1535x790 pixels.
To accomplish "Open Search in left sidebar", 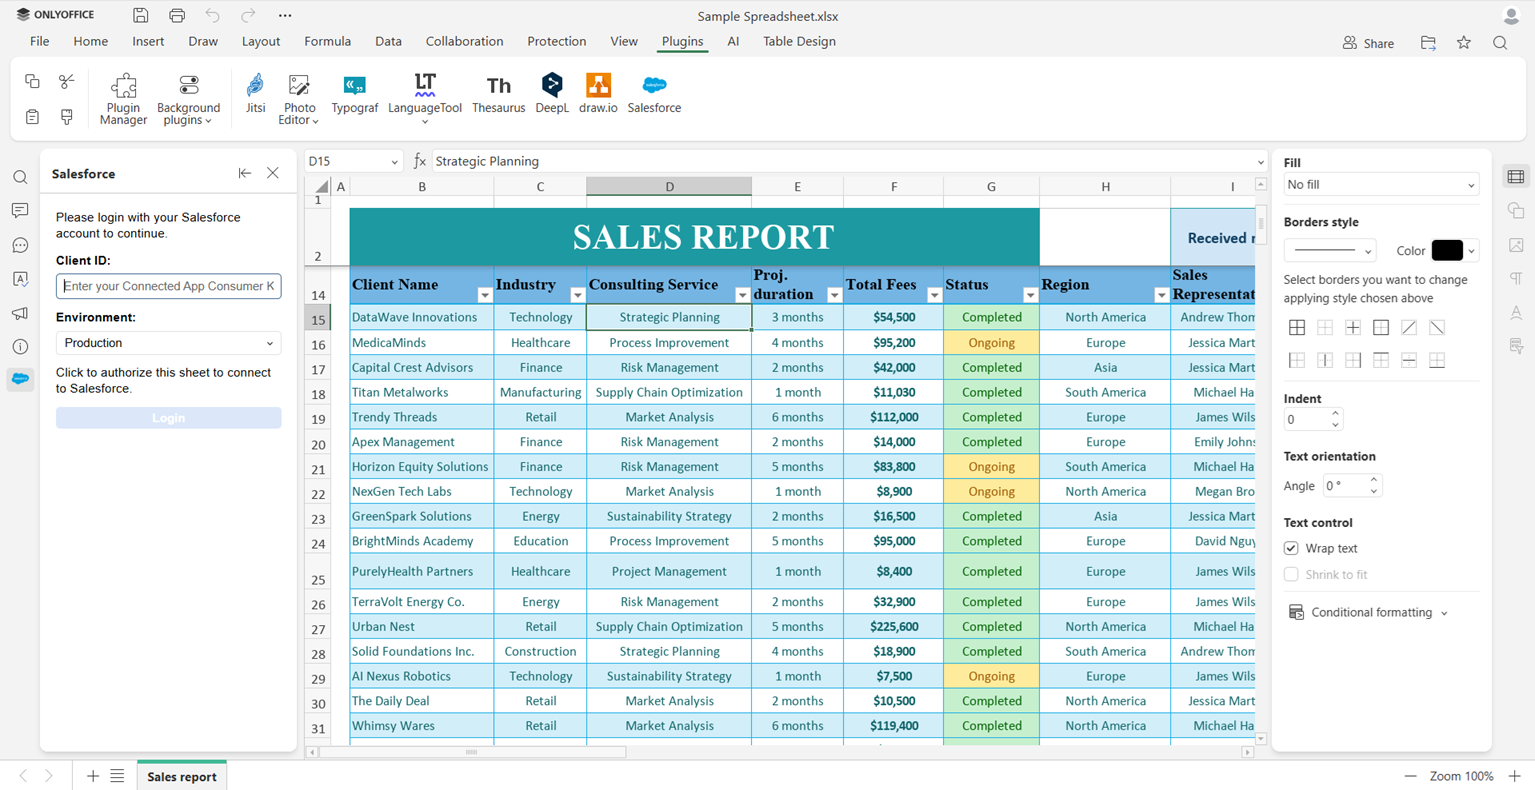I will (x=20, y=177).
